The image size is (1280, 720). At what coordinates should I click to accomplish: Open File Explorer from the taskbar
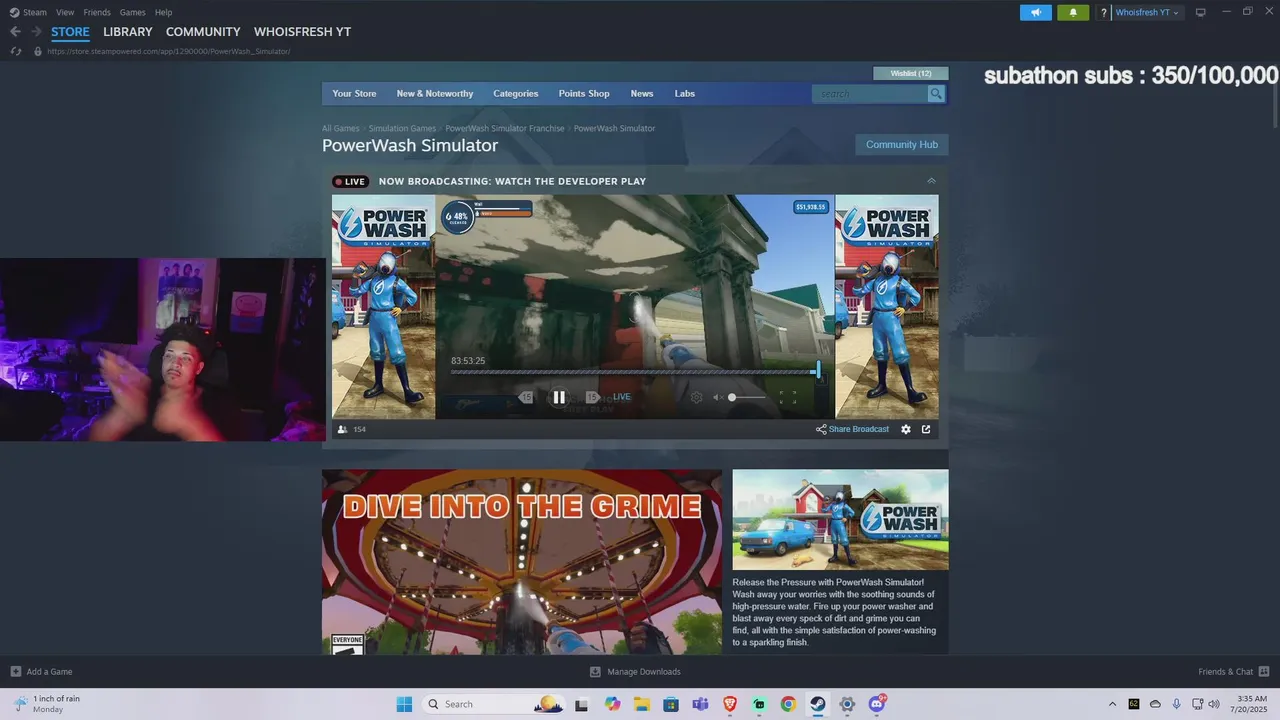[x=642, y=704]
